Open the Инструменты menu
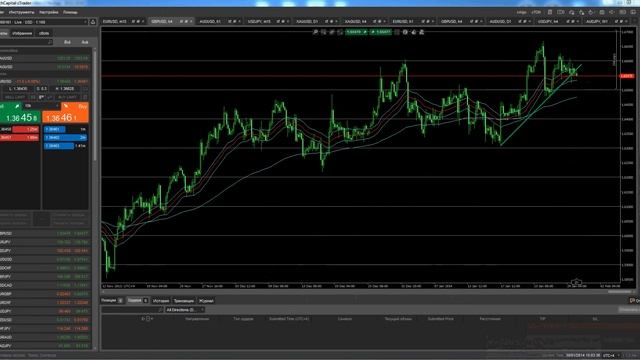 (22, 12)
